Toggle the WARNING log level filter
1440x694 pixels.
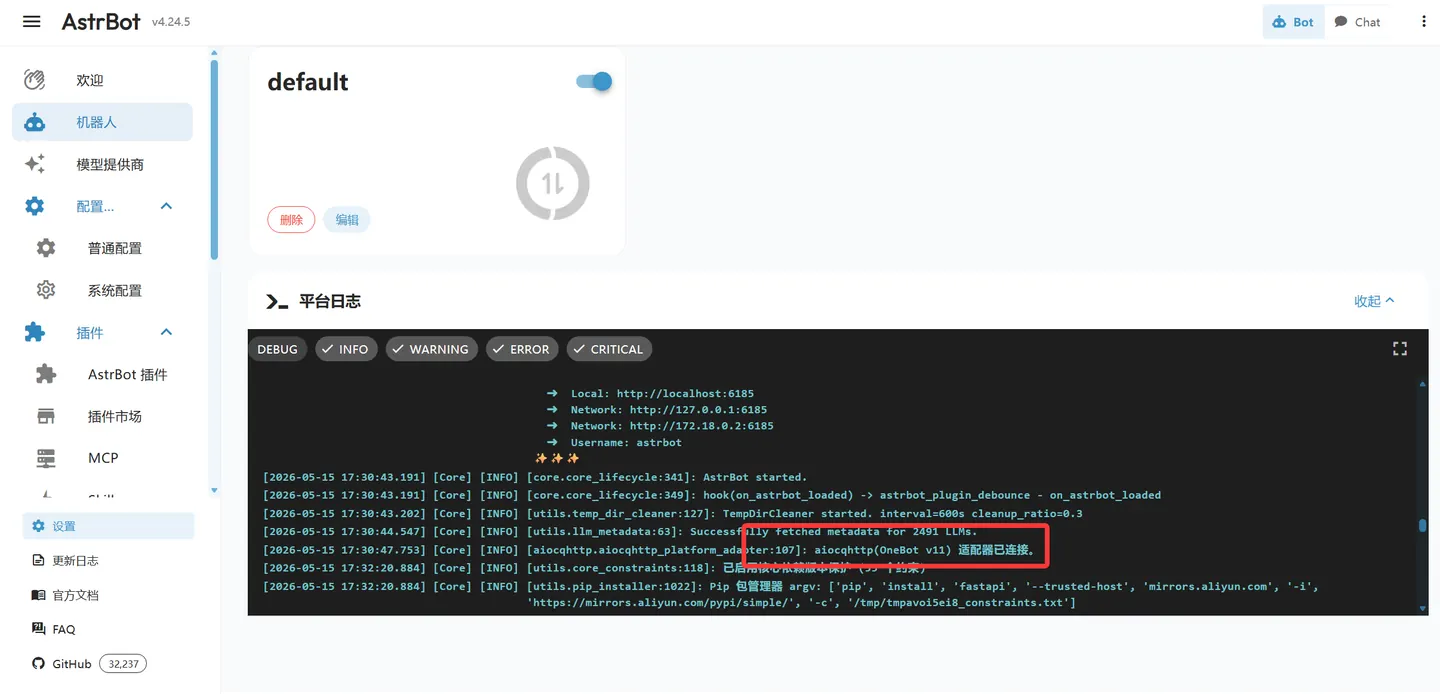pyautogui.click(x=431, y=349)
